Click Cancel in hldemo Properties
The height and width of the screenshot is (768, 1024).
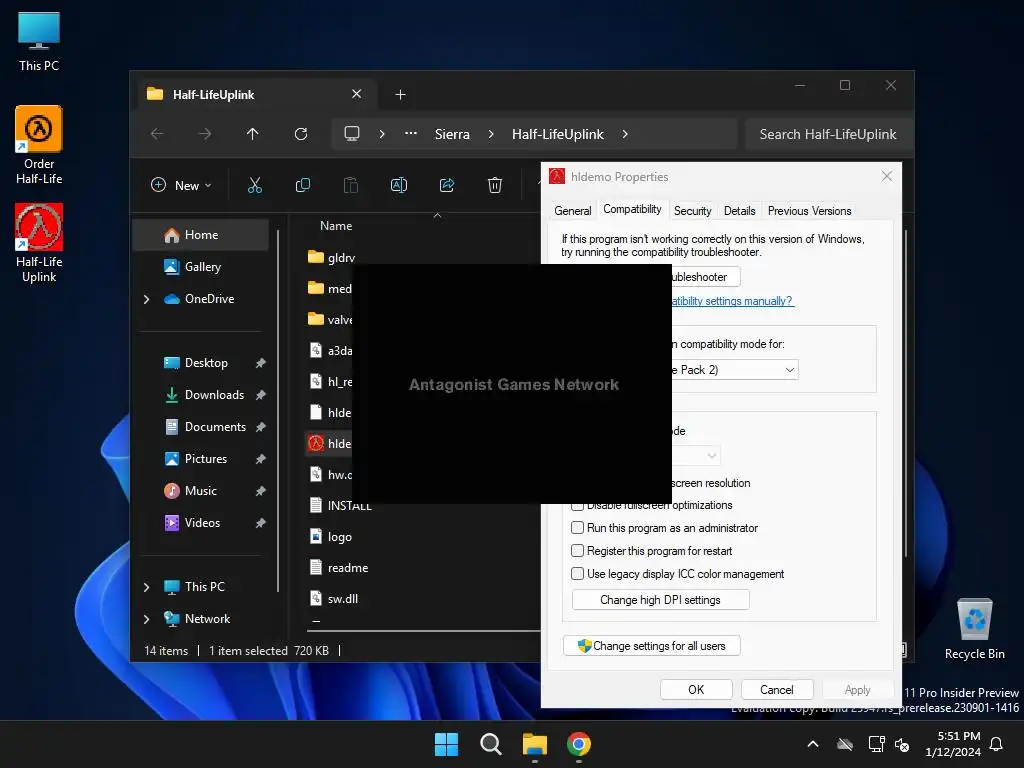pyautogui.click(x=776, y=690)
